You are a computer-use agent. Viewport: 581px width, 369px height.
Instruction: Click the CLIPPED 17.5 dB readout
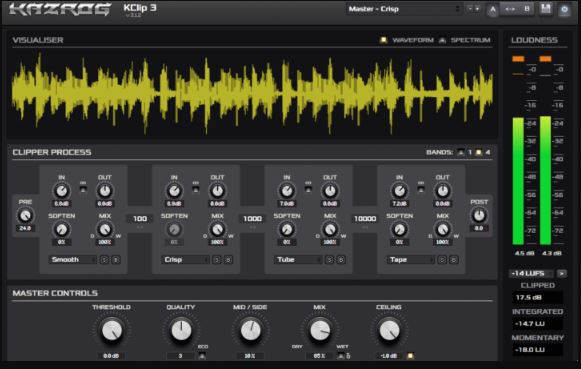[538, 297]
